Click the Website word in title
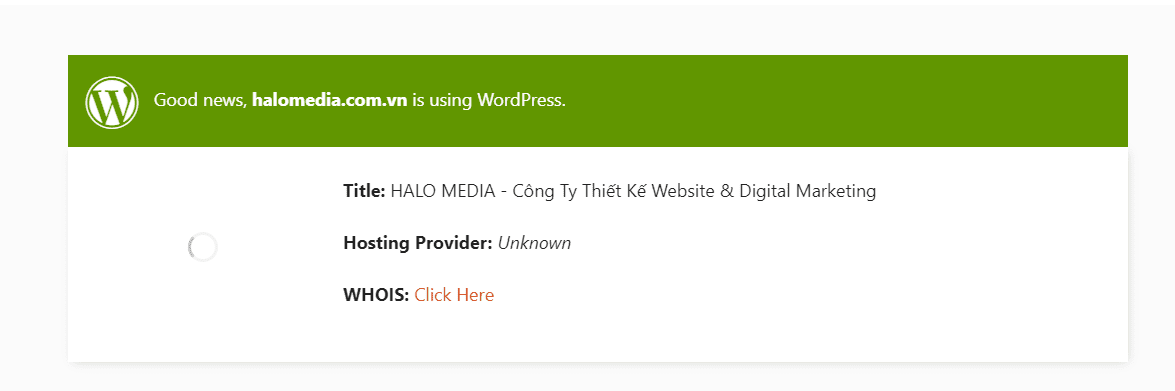1175x391 pixels. click(x=682, y=191)
